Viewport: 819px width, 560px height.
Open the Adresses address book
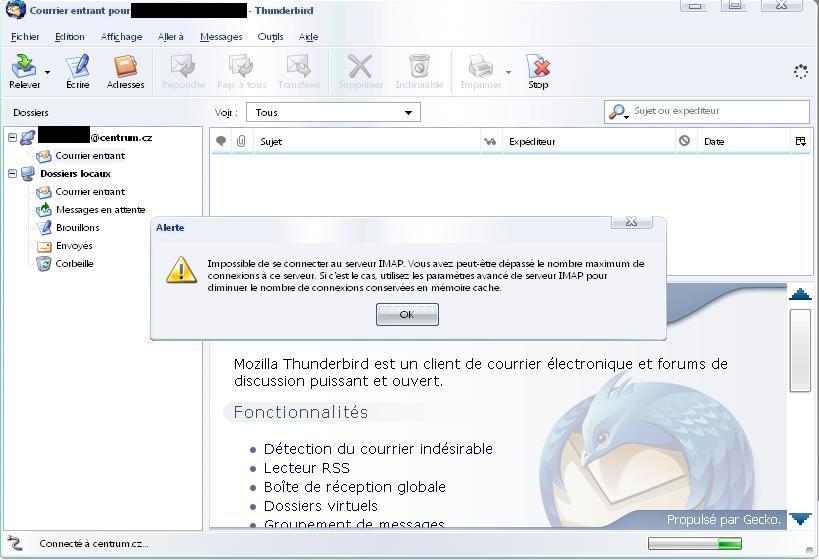point(125,66)
